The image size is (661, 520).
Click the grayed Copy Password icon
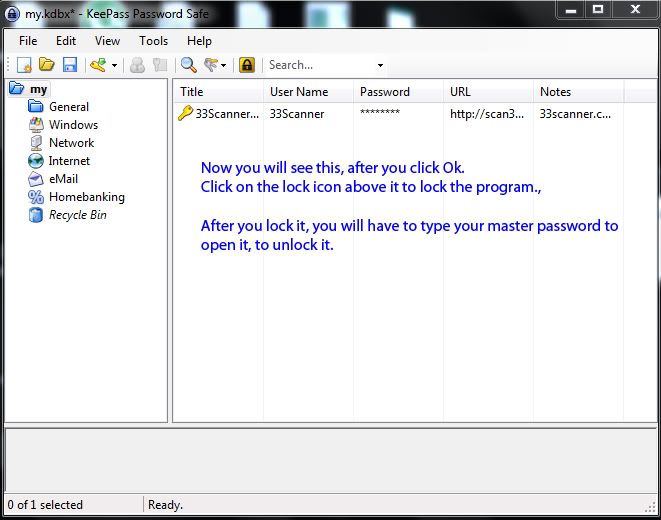click(x=160, y=65)
